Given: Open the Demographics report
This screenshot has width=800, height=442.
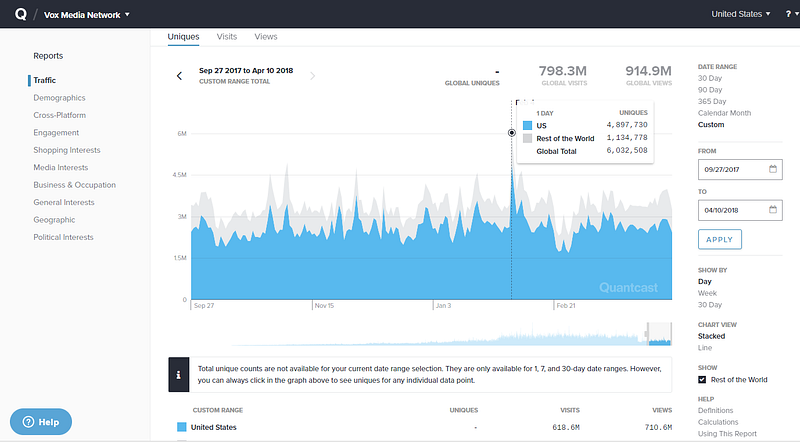Looking at the screenshot, I should (x=59, y=97).
